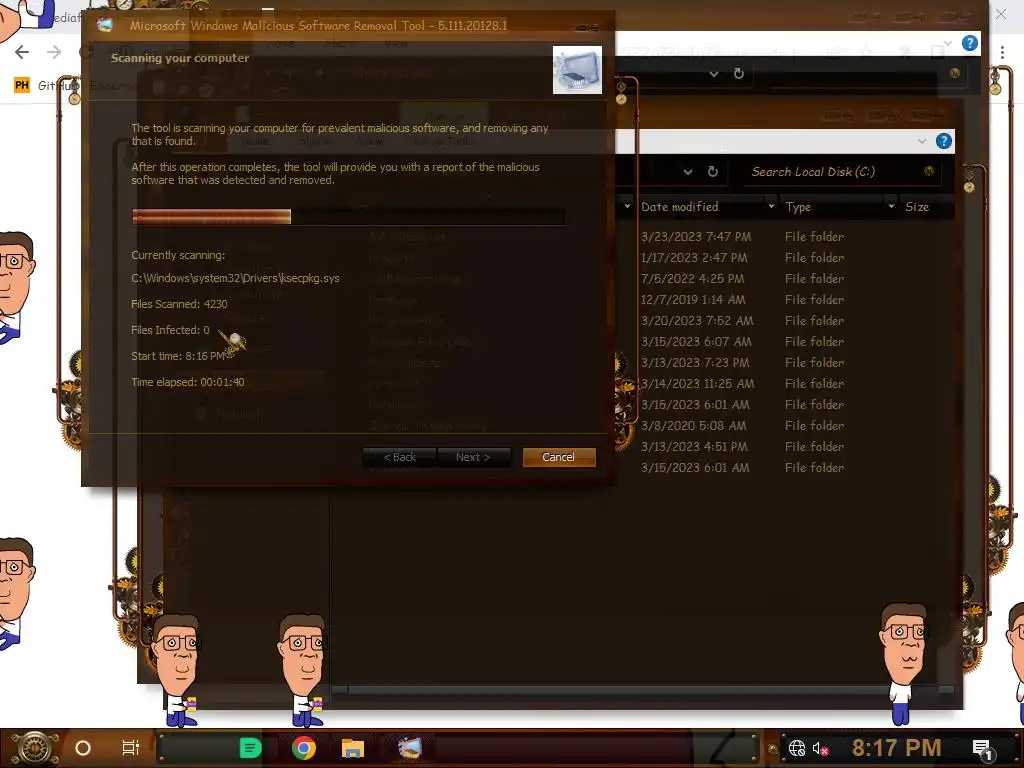Open the dropdown arrow left of Date modified
The height and width of the screenshot is (768, 1024).
click(627, 206)
